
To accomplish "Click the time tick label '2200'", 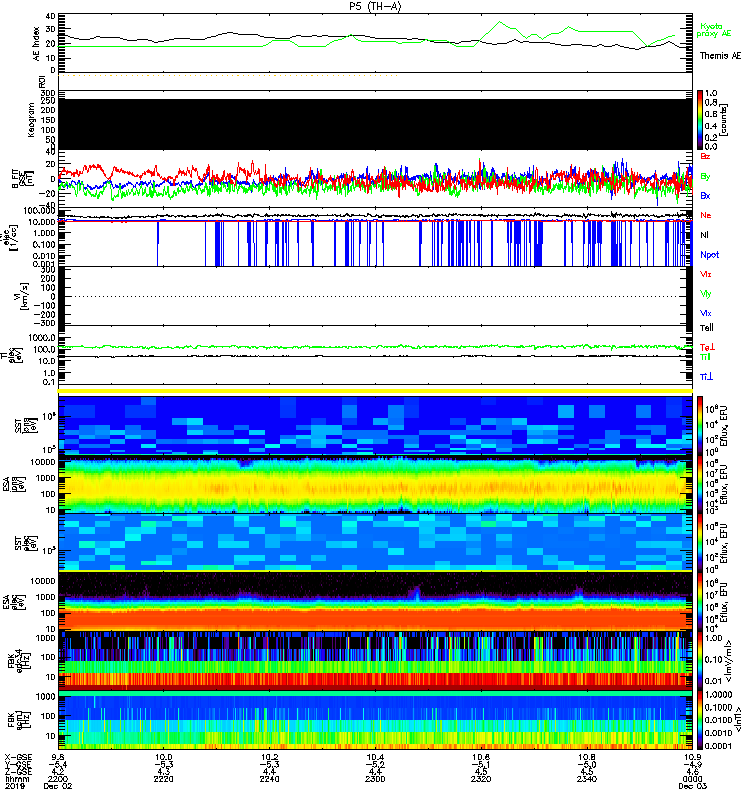I will [x=58, y=779].
